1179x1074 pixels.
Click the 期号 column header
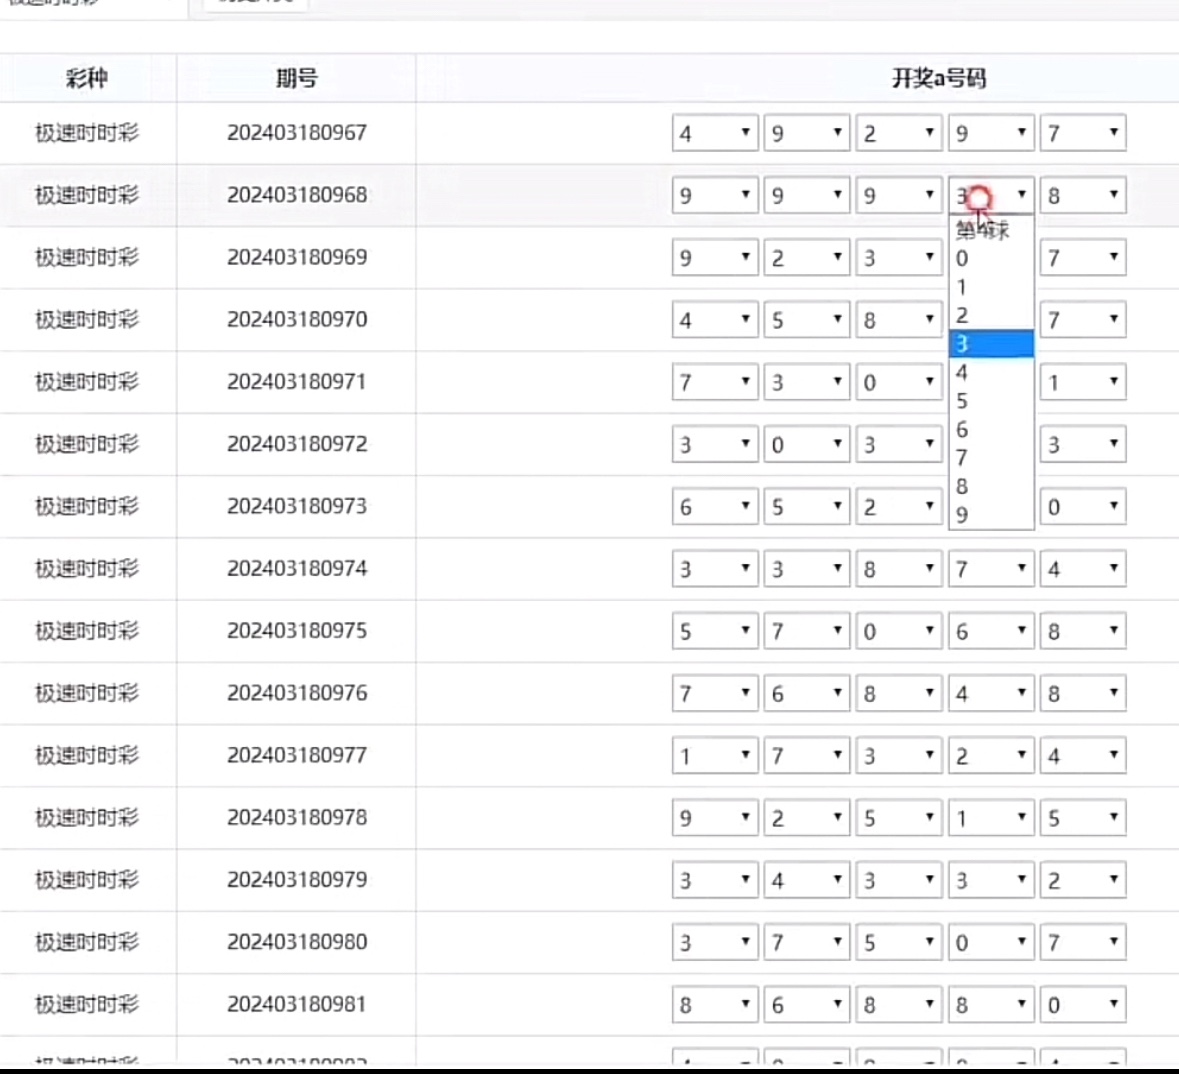pos(296,78)
